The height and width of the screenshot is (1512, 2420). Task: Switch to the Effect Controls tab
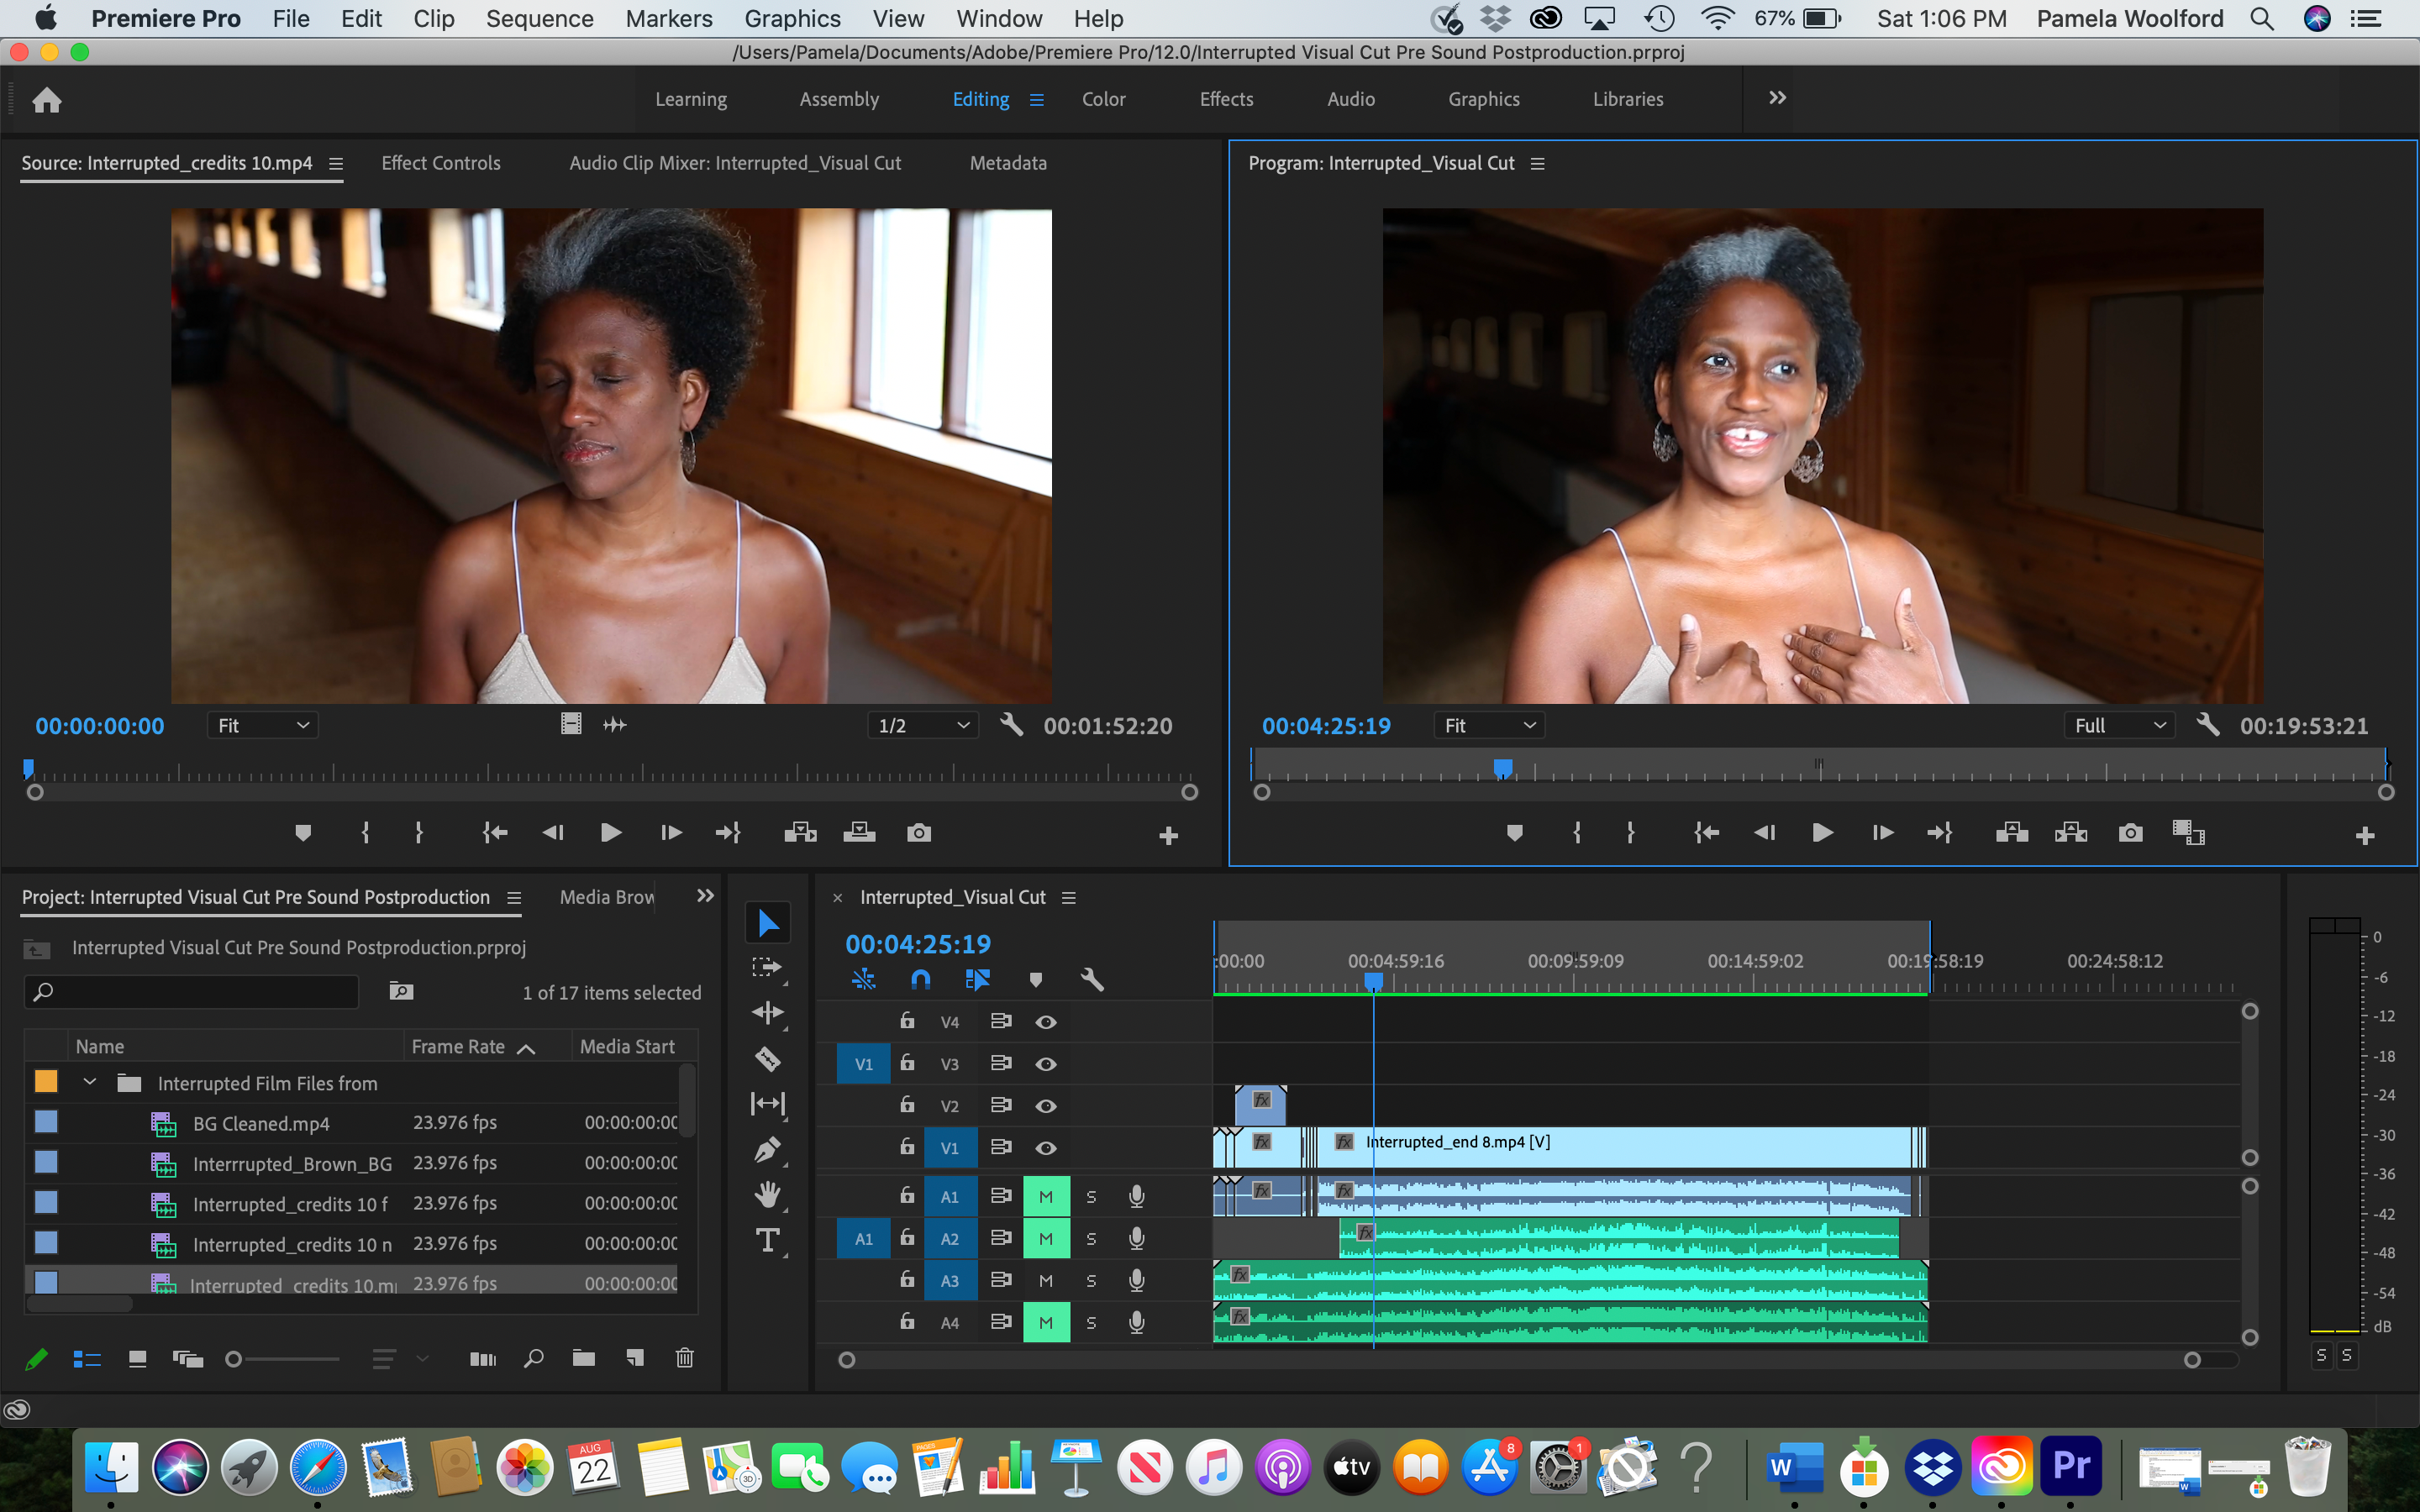pos(440,163)
